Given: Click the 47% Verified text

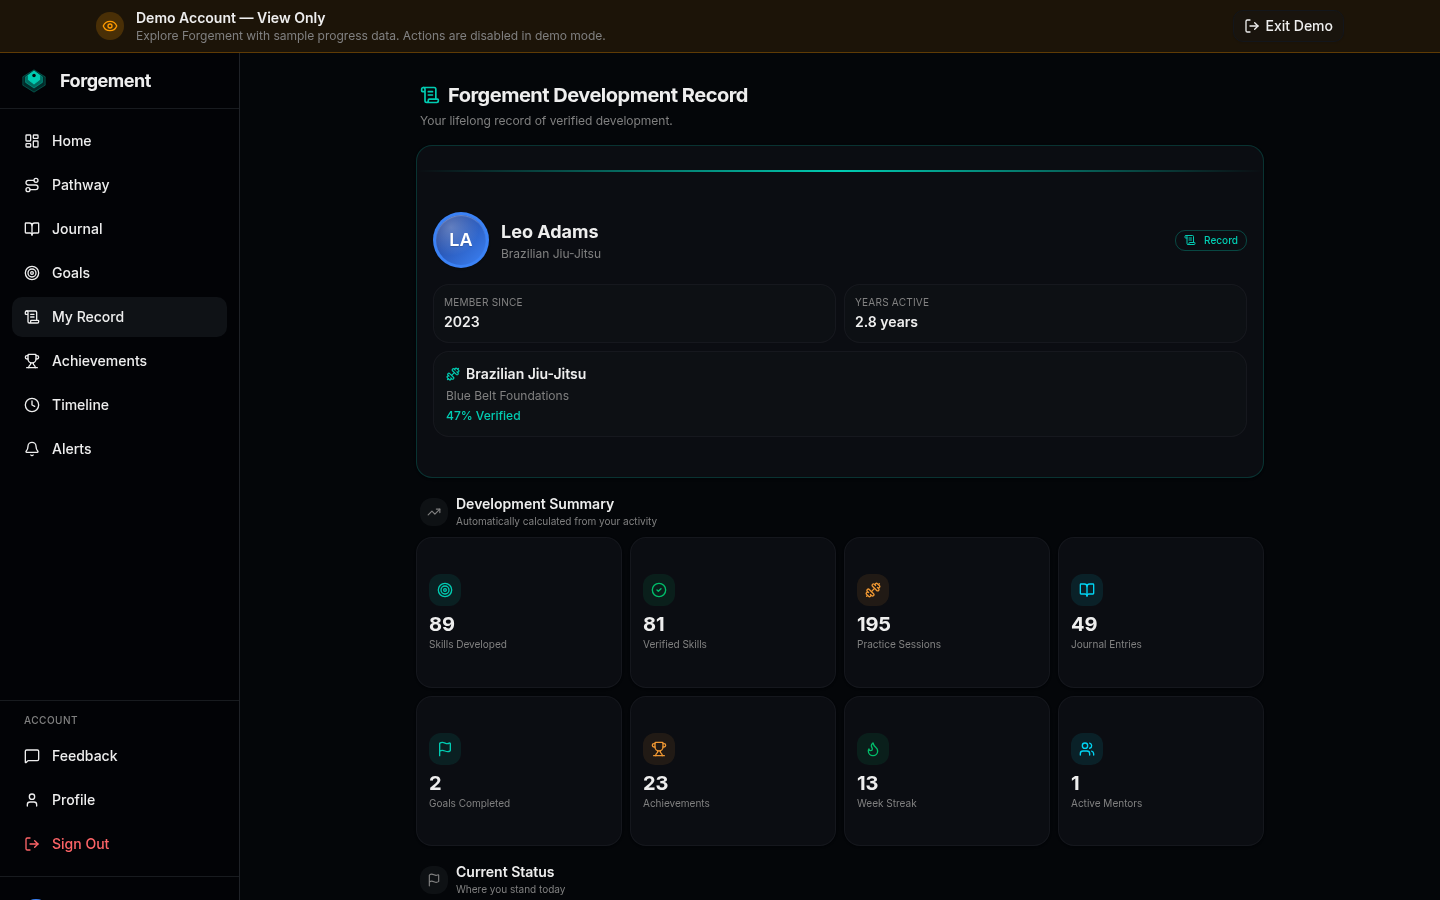Looking at the screenshot, I should pos(483,416).
